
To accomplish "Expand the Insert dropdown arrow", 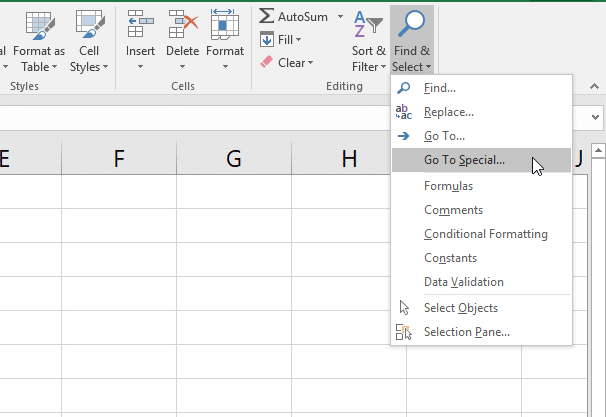I will click(x=140, y=67).
